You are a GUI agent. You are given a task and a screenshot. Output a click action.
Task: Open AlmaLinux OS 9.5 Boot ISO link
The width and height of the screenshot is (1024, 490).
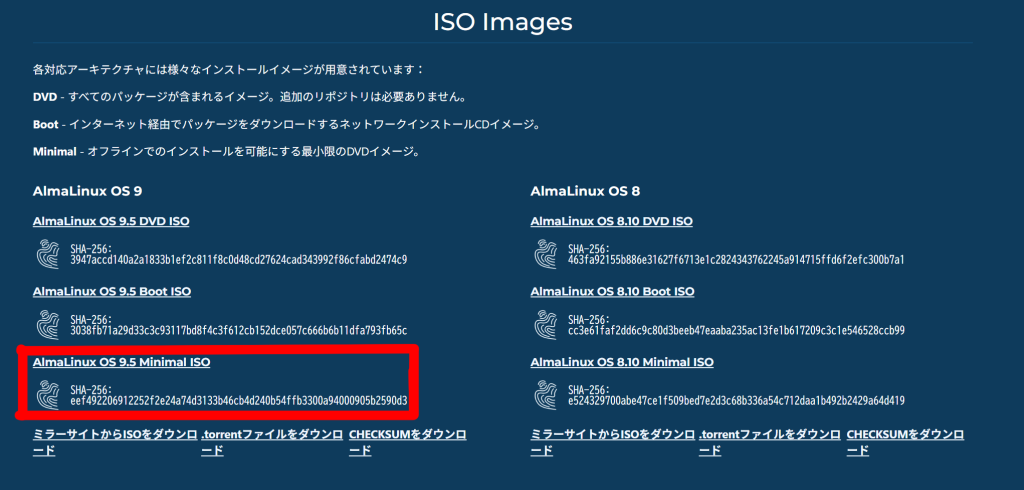(x=112, y=291)
